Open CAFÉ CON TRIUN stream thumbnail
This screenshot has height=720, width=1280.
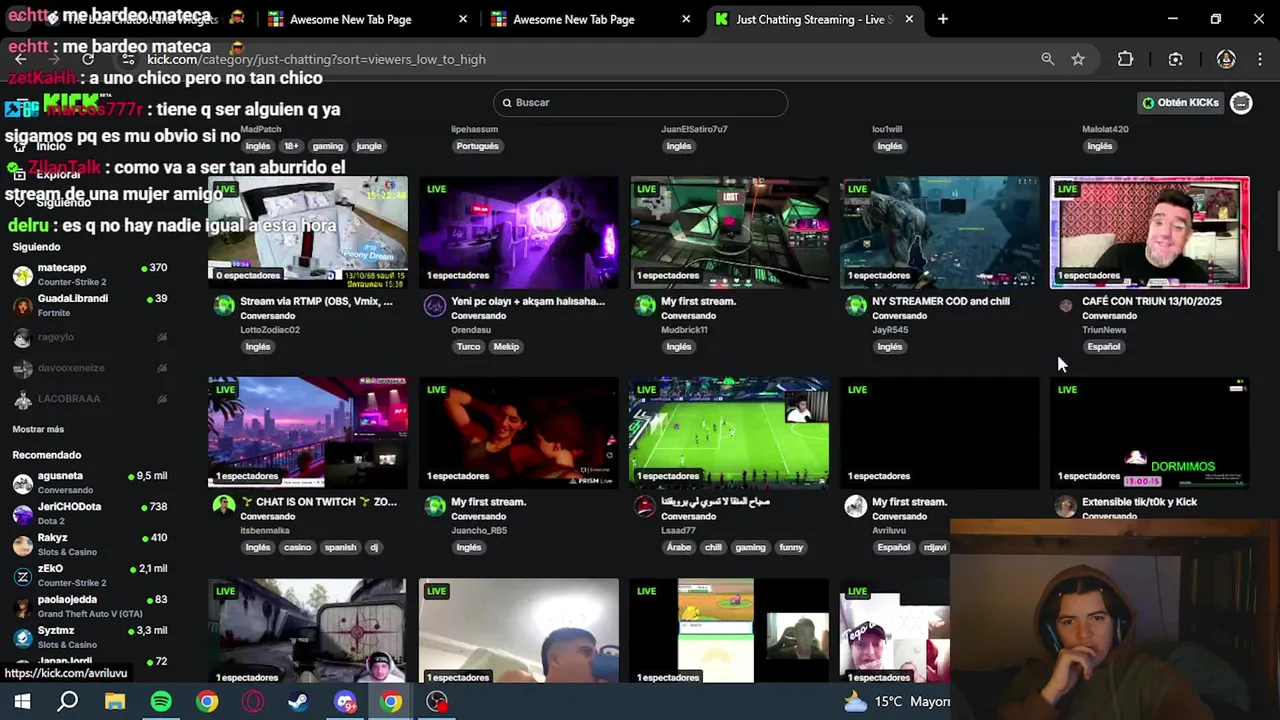(x=1150, y=233)
